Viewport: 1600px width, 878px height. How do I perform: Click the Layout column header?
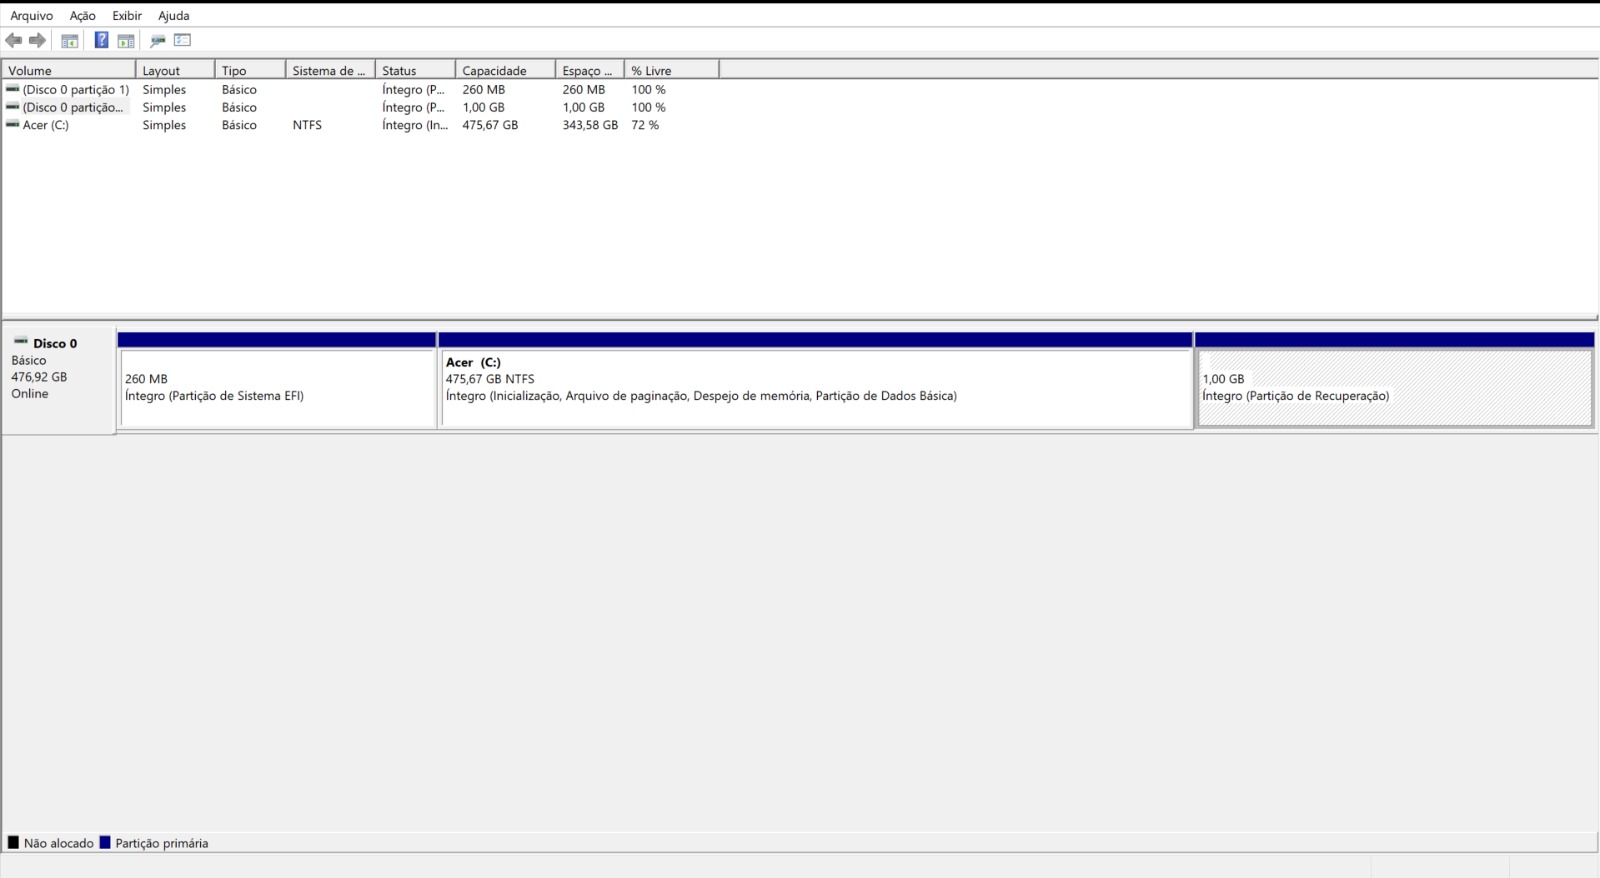(x=175, y=70)
